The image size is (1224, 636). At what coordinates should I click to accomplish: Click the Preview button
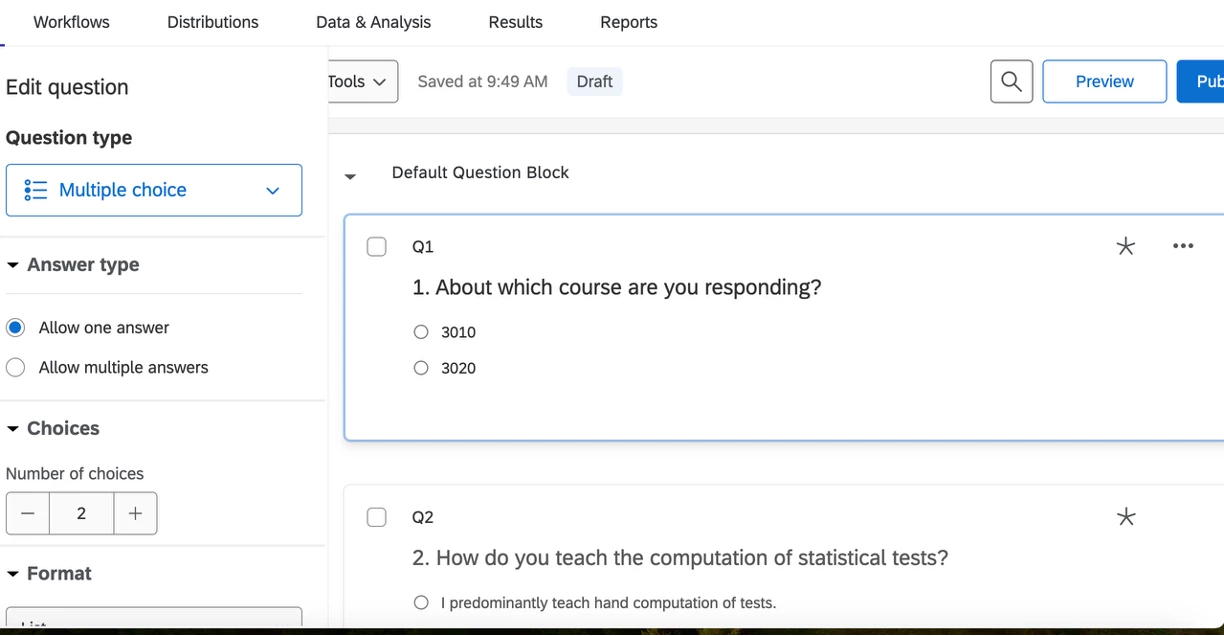click(x=1104, y=82)
